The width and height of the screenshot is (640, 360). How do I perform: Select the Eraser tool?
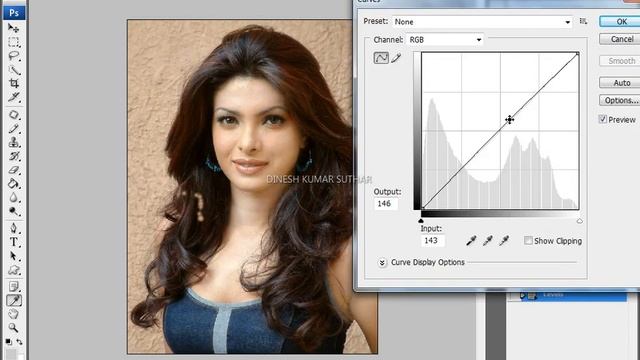13,170
